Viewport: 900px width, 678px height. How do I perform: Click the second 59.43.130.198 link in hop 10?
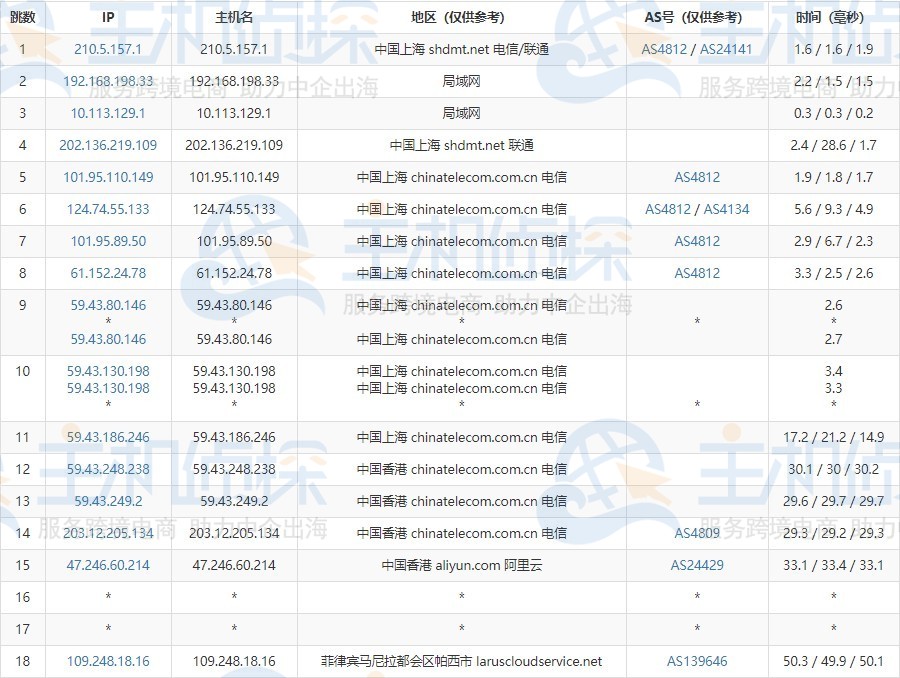pos(108,389)
